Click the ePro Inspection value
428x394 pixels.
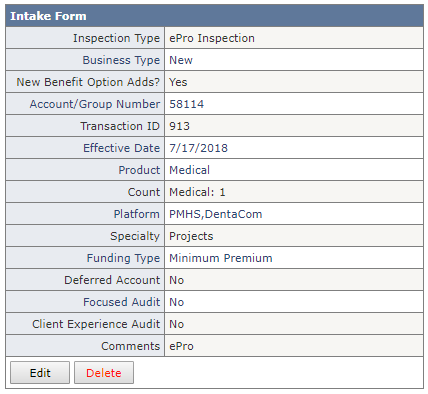coord(212,38)
